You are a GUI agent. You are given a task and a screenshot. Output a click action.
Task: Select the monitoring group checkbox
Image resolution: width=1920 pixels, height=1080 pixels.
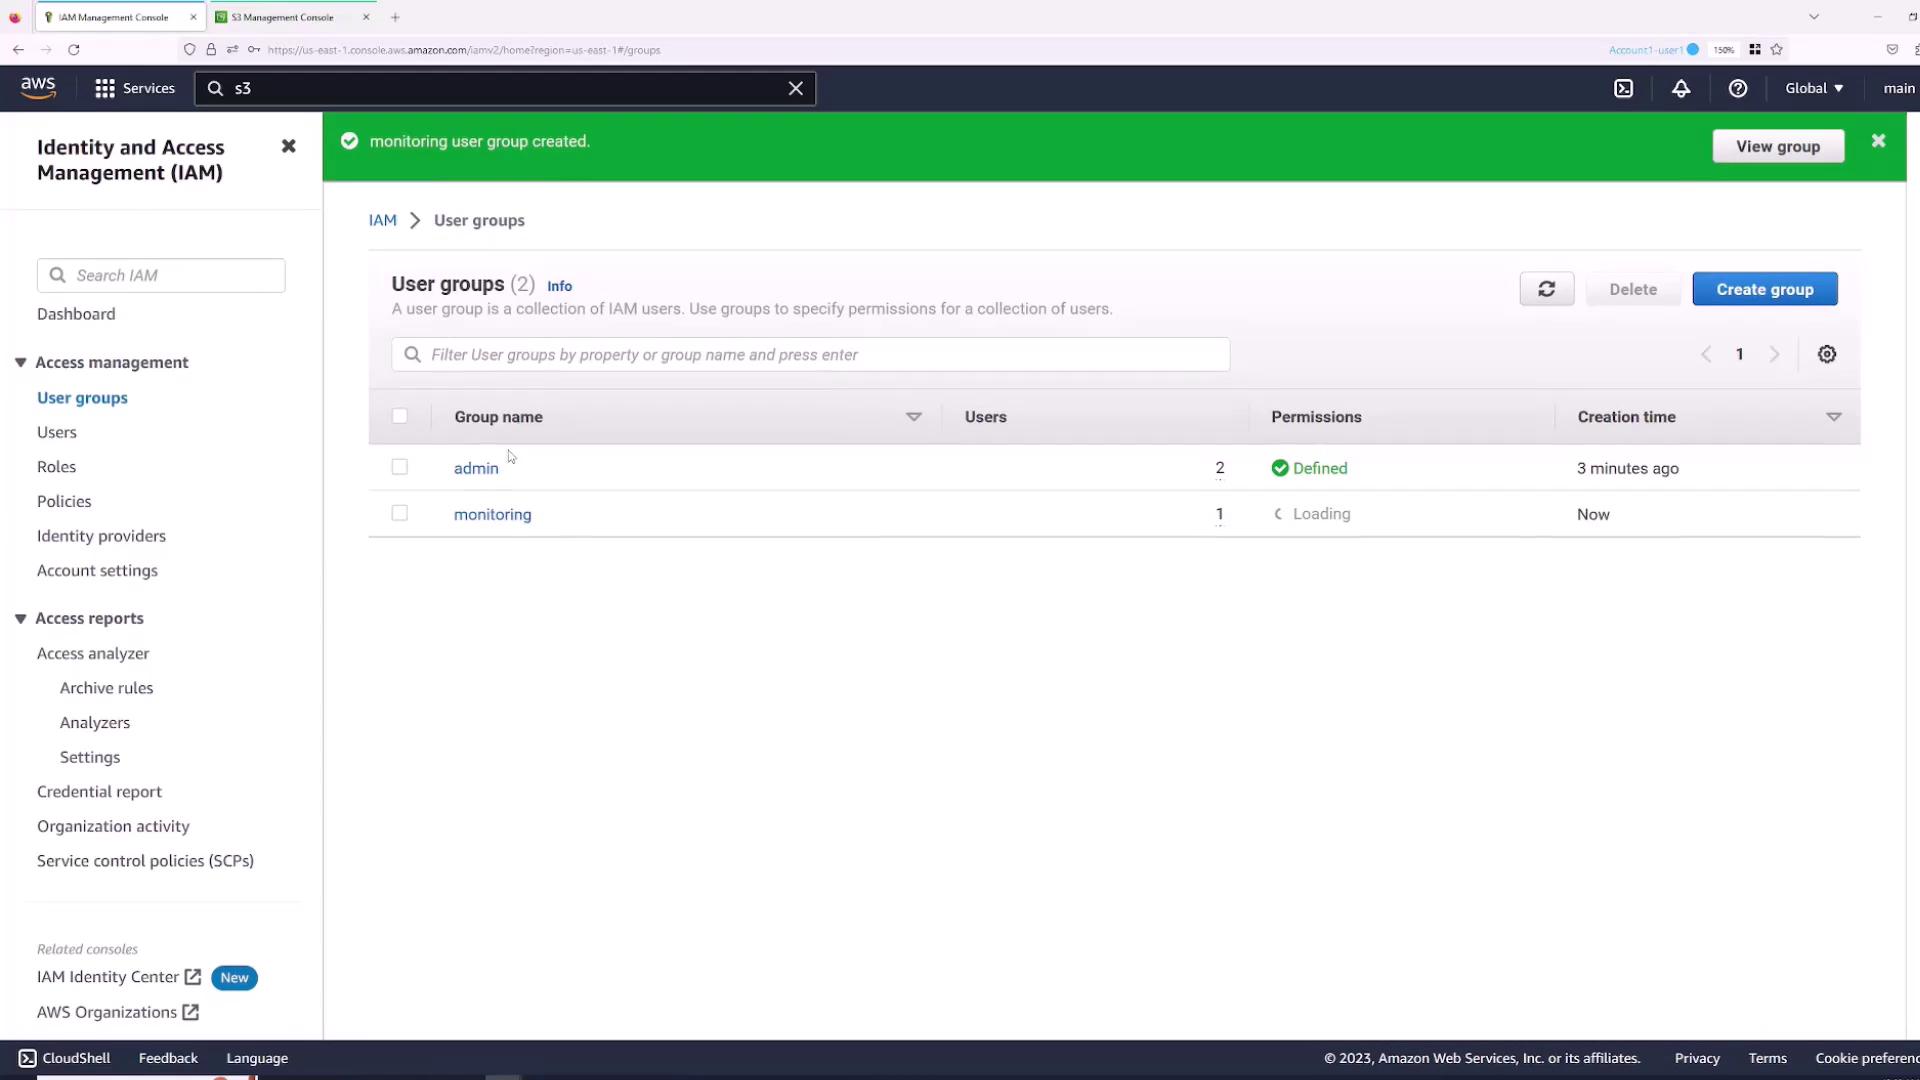tap(399, 513)
